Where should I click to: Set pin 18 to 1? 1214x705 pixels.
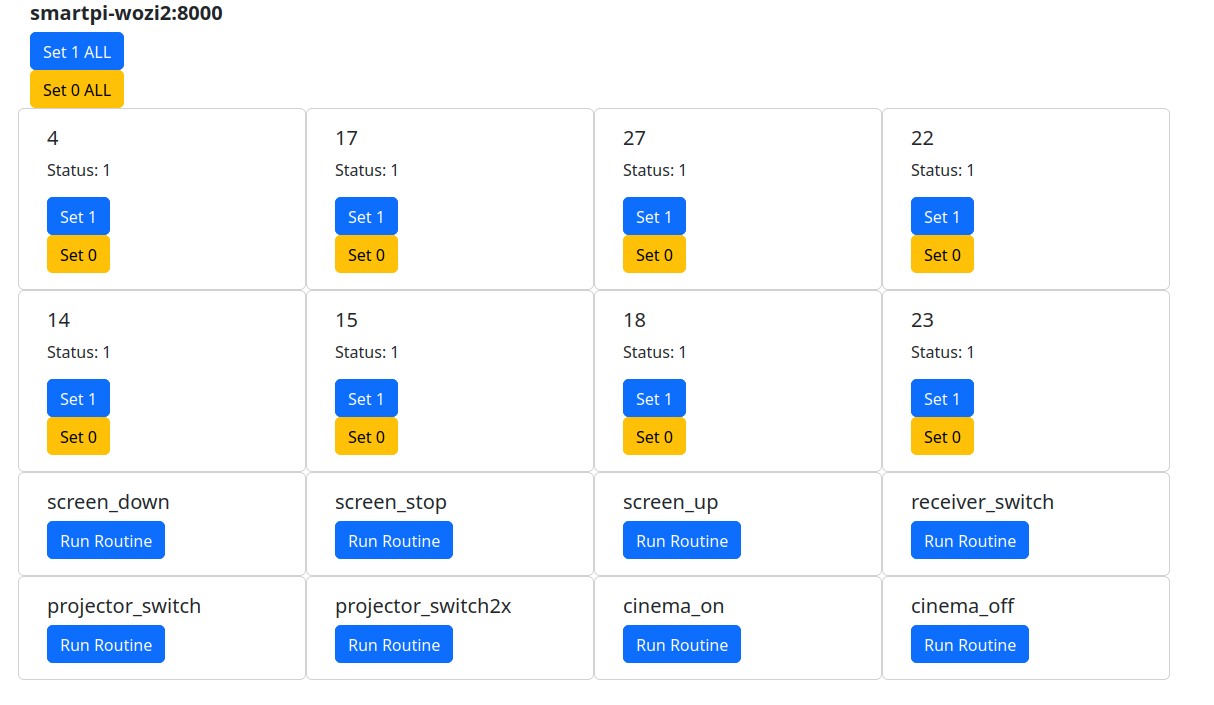pos(654,399)
